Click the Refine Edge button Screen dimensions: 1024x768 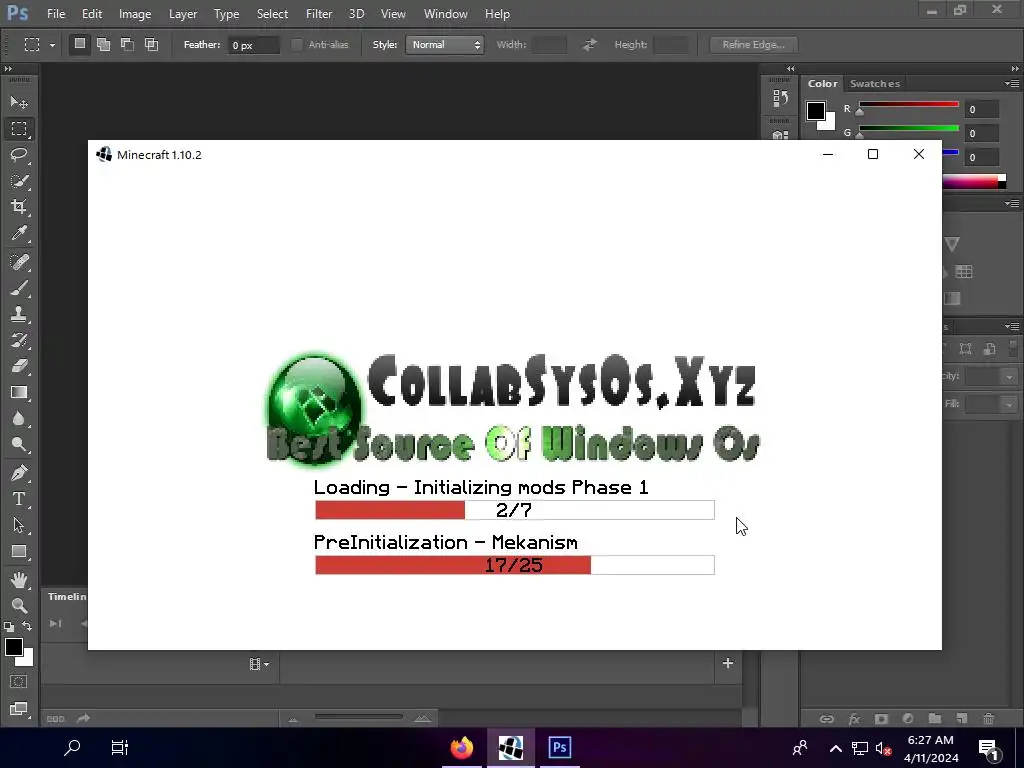point(754,44)
